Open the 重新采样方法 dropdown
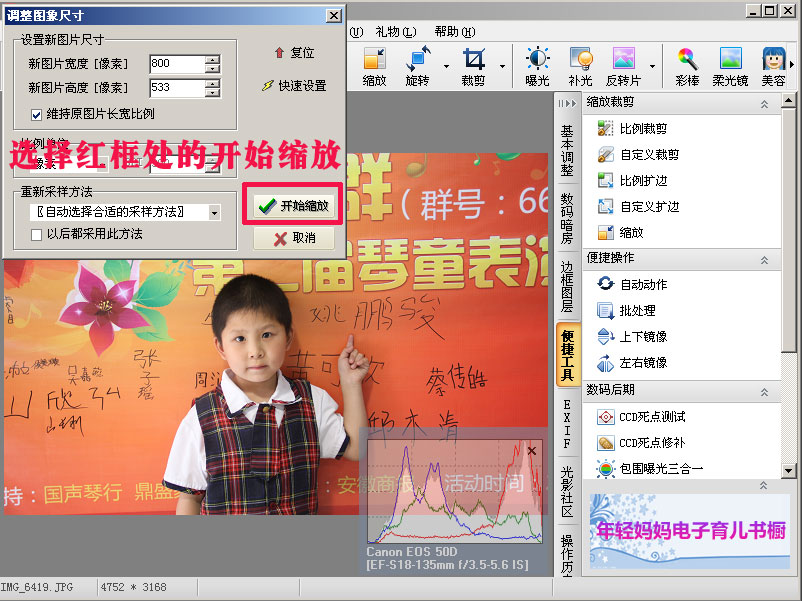The width and height of the screenshot is (802, 601). pyautogui.click(x=214, y=213)
